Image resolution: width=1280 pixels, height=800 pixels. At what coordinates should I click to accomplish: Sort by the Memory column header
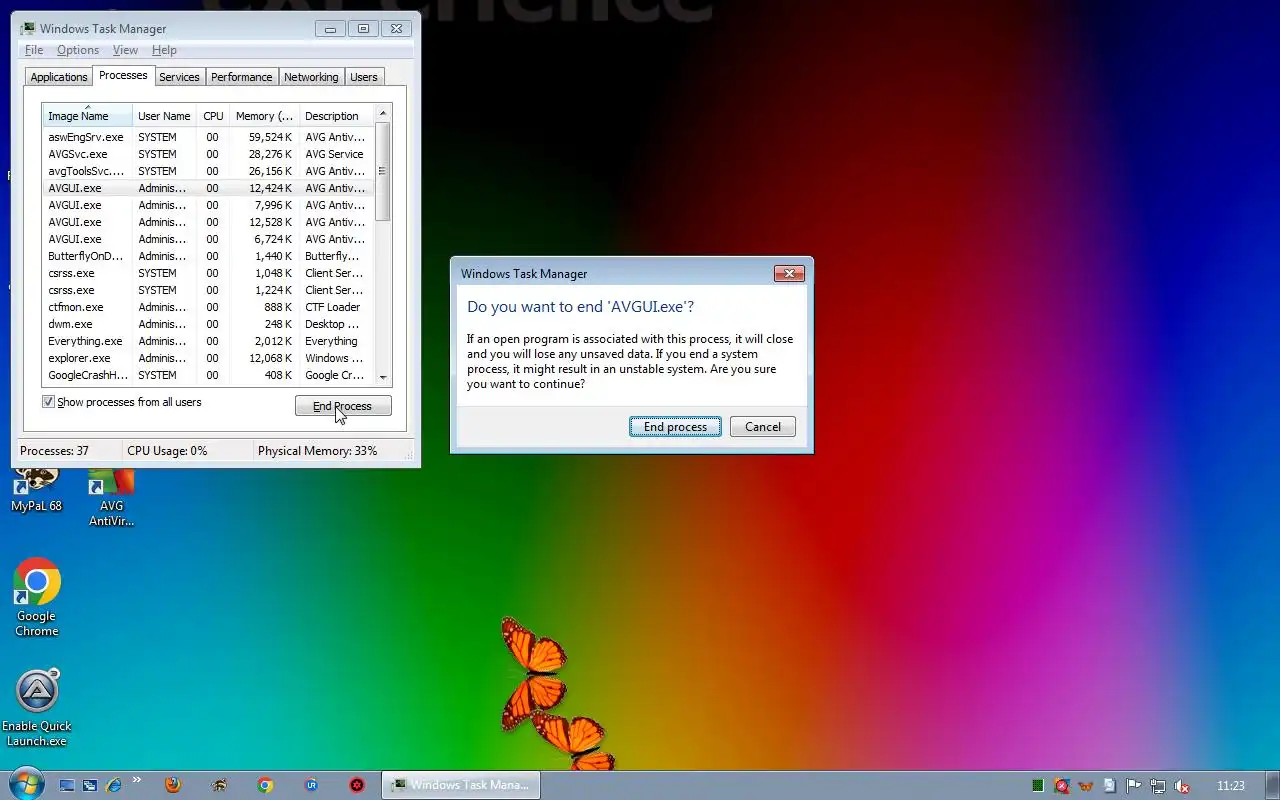point(264,116)
